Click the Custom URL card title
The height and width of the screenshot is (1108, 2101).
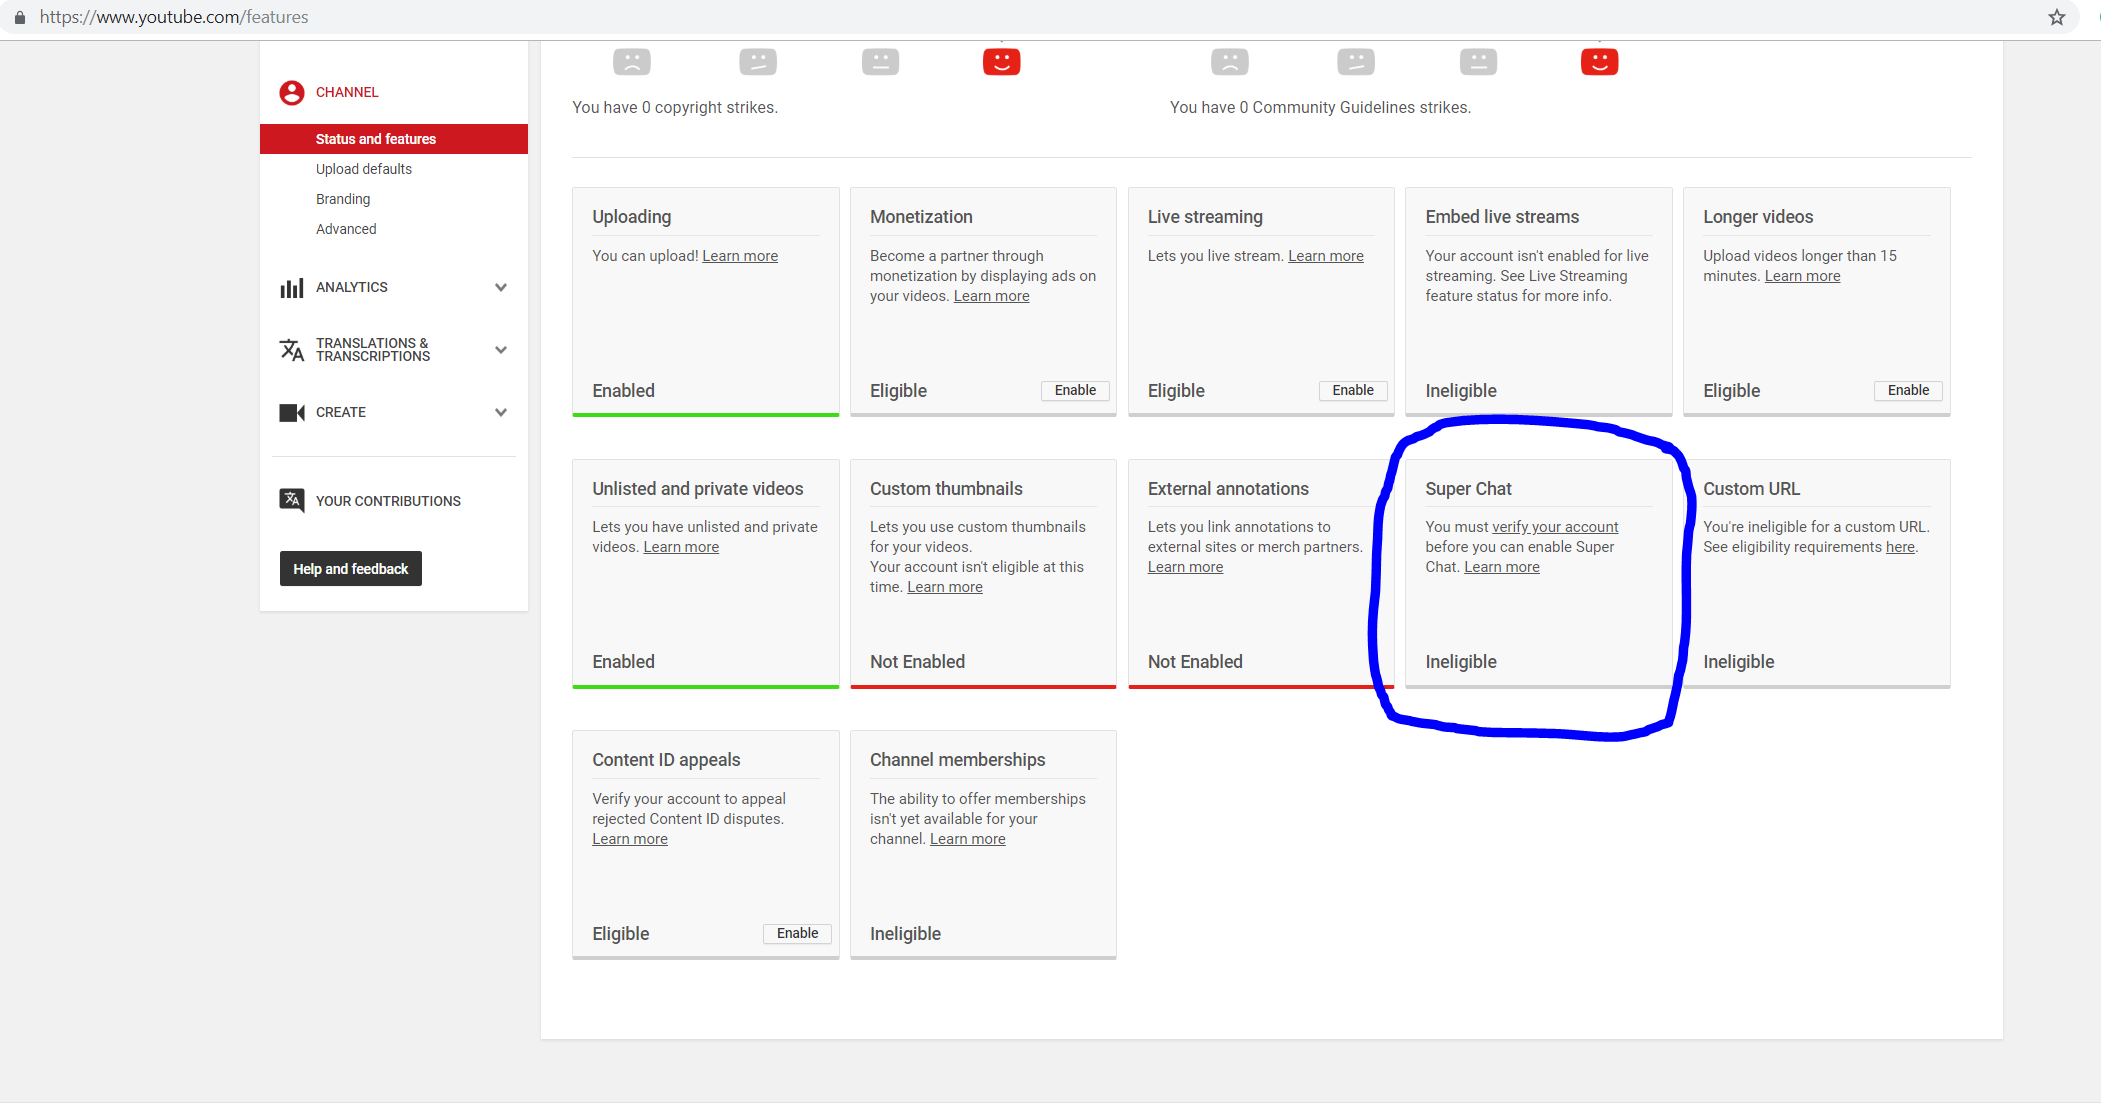[x=1751, y=489]
